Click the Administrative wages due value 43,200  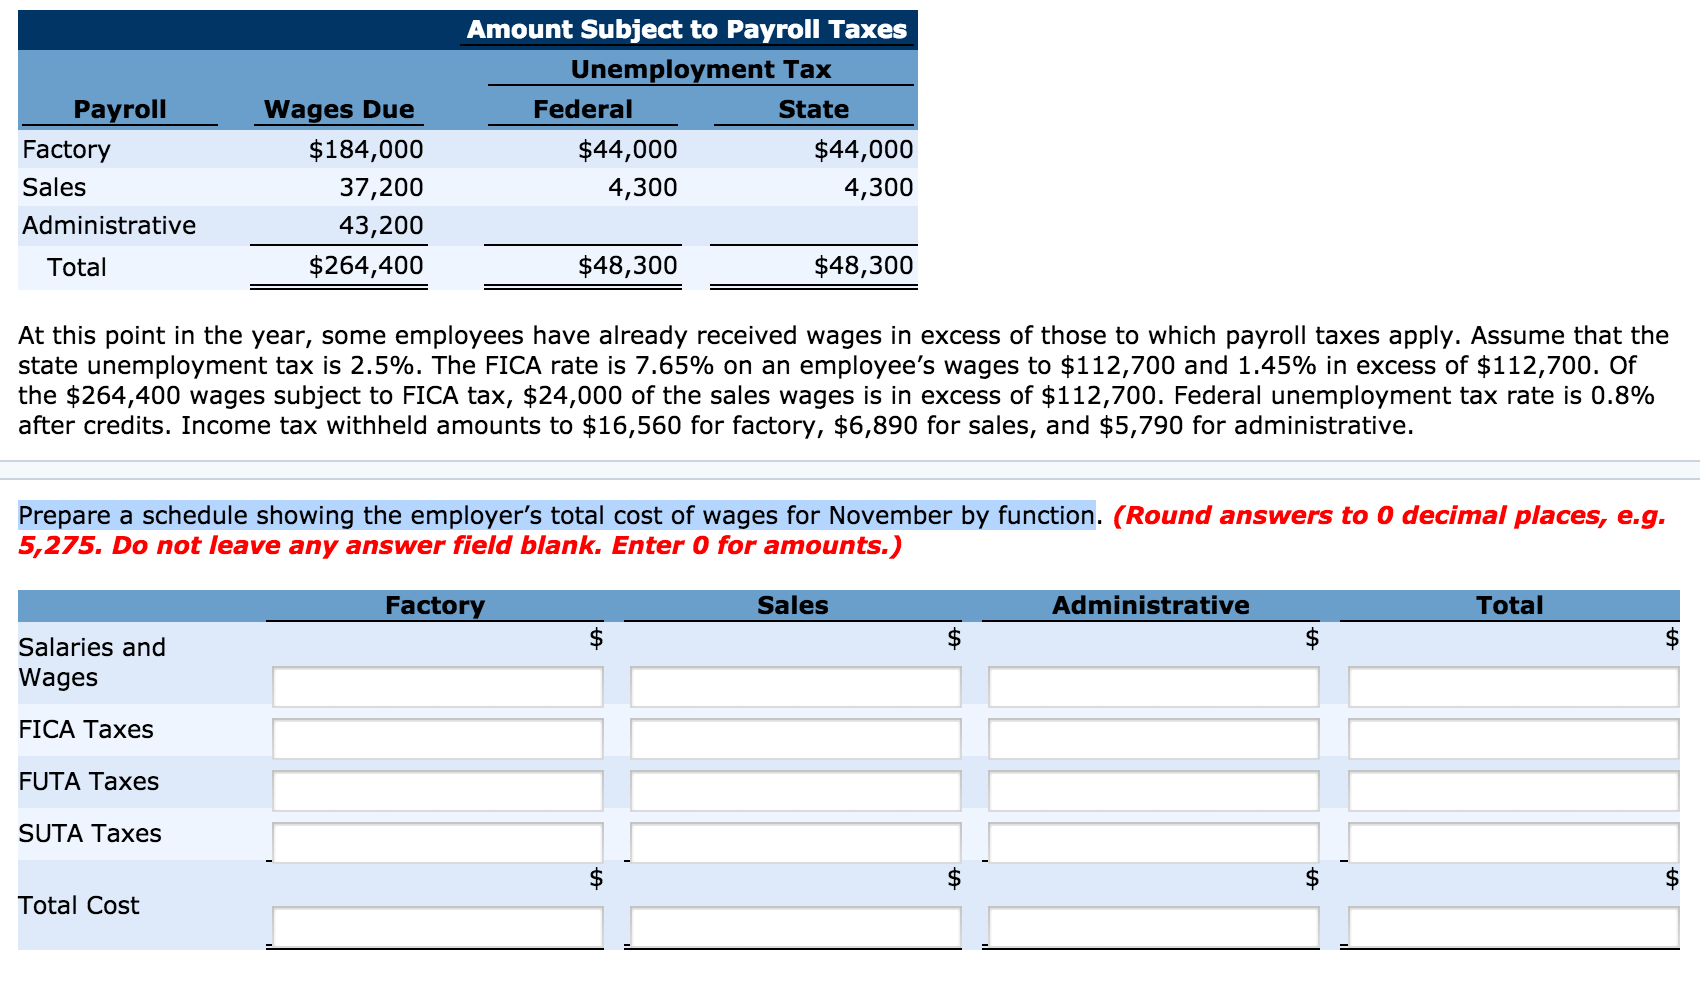click(381, 226)
